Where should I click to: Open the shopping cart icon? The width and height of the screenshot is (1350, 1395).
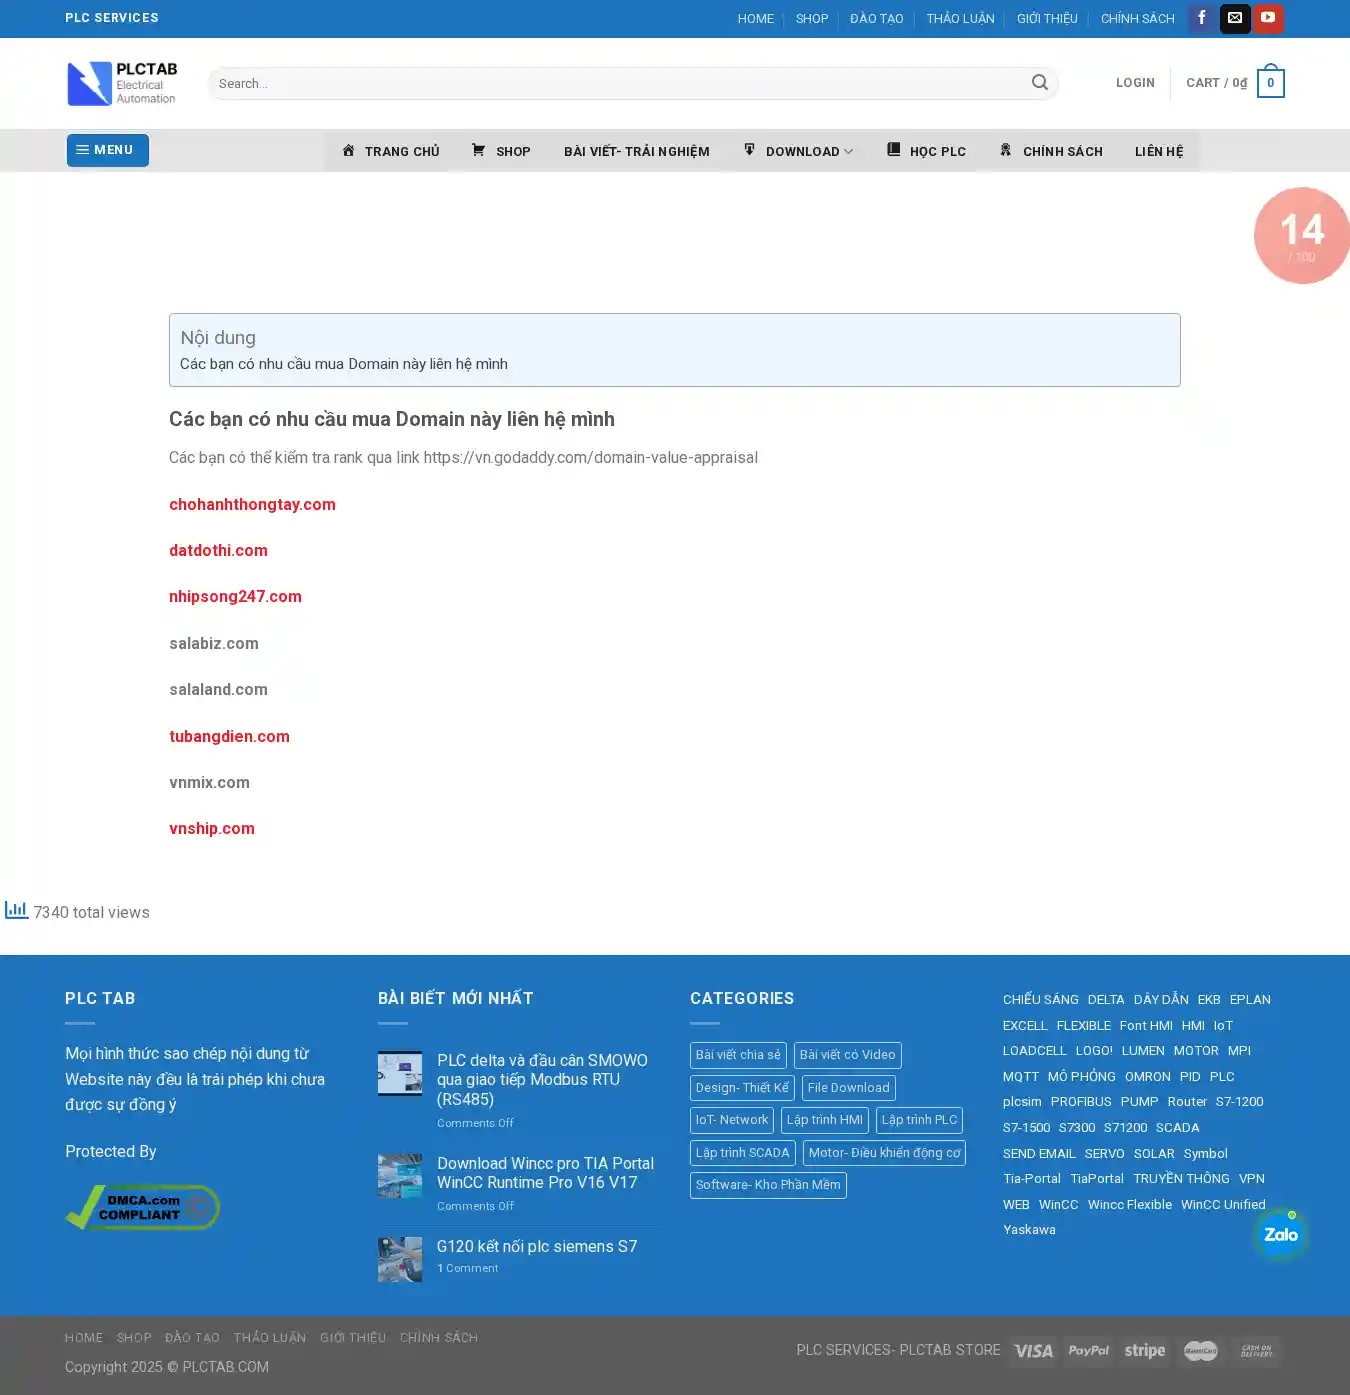(1270, 83)
